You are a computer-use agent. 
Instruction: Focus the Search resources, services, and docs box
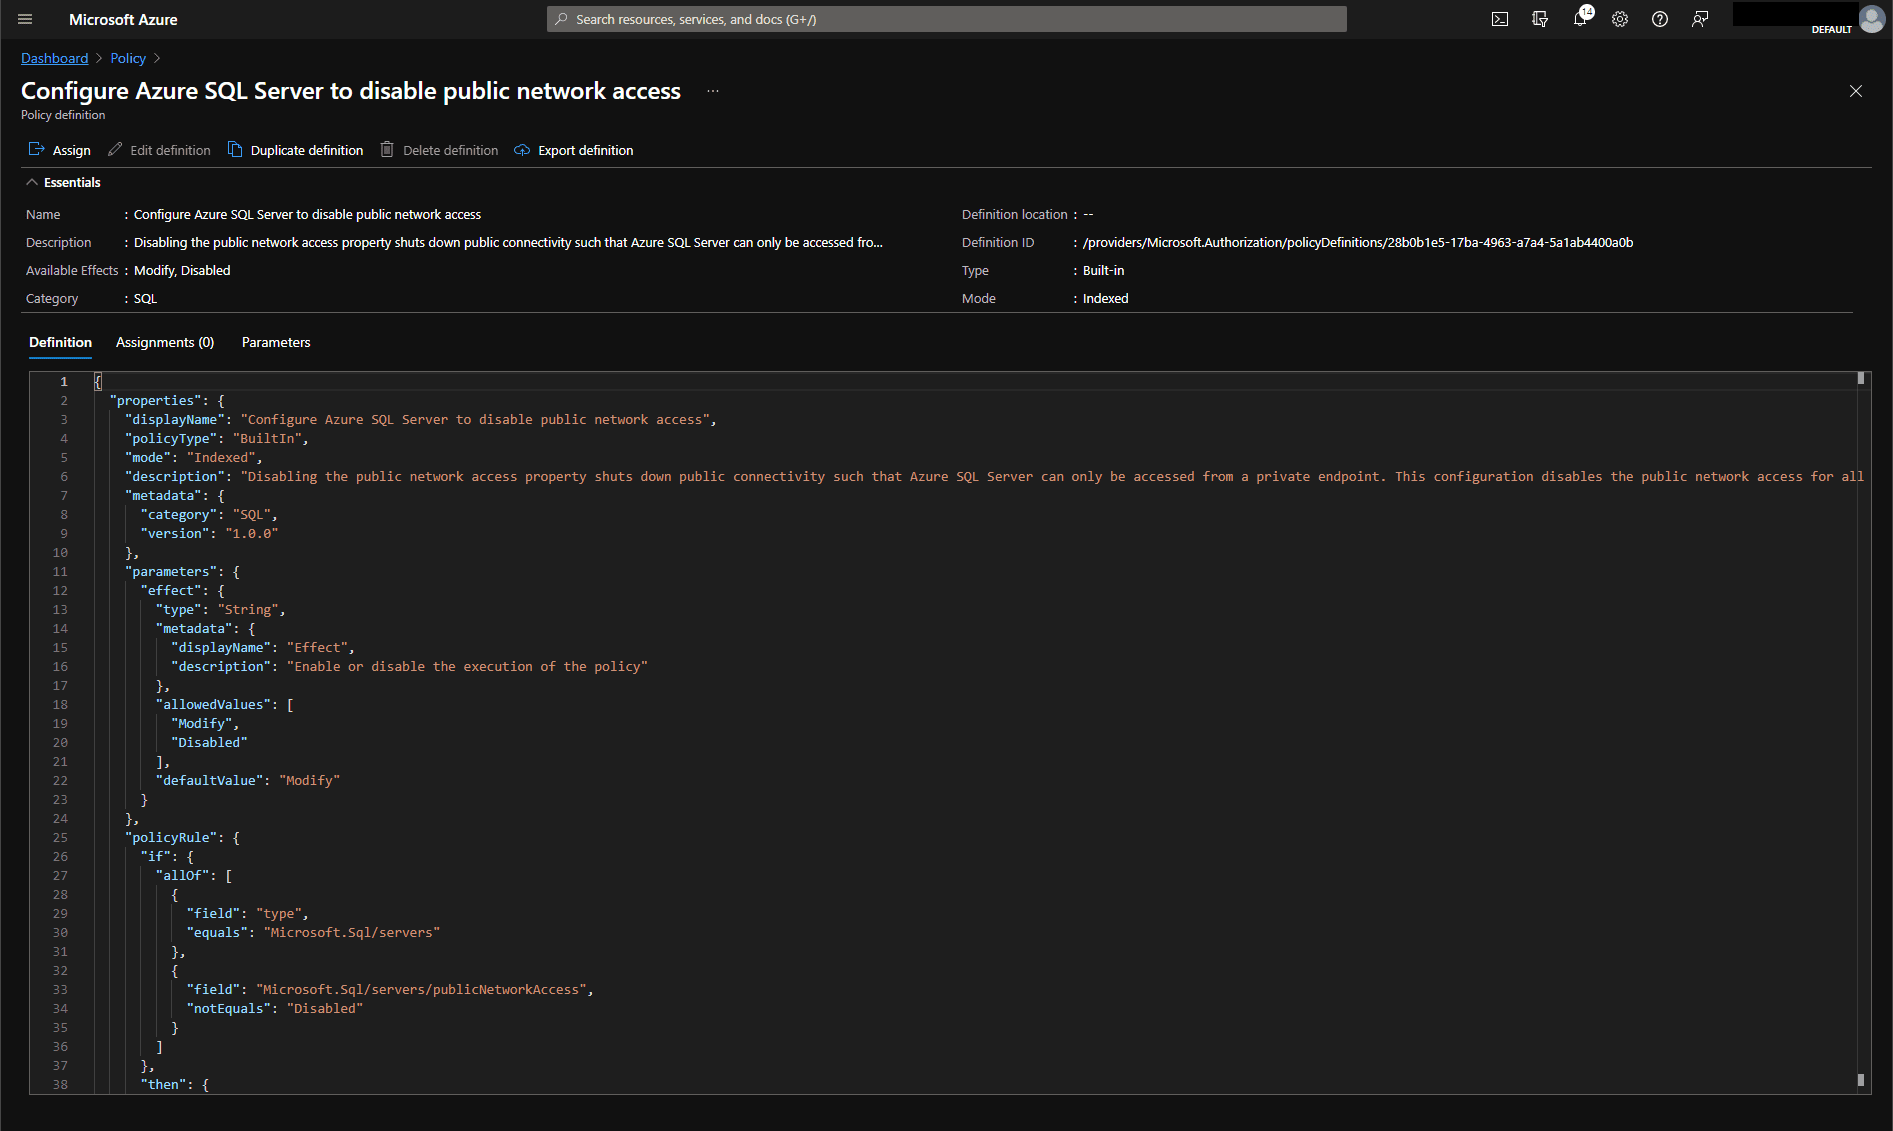946,19
